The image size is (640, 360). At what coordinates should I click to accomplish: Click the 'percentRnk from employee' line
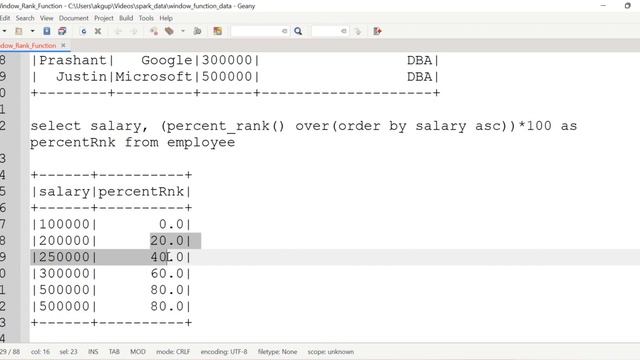point(132,142)
